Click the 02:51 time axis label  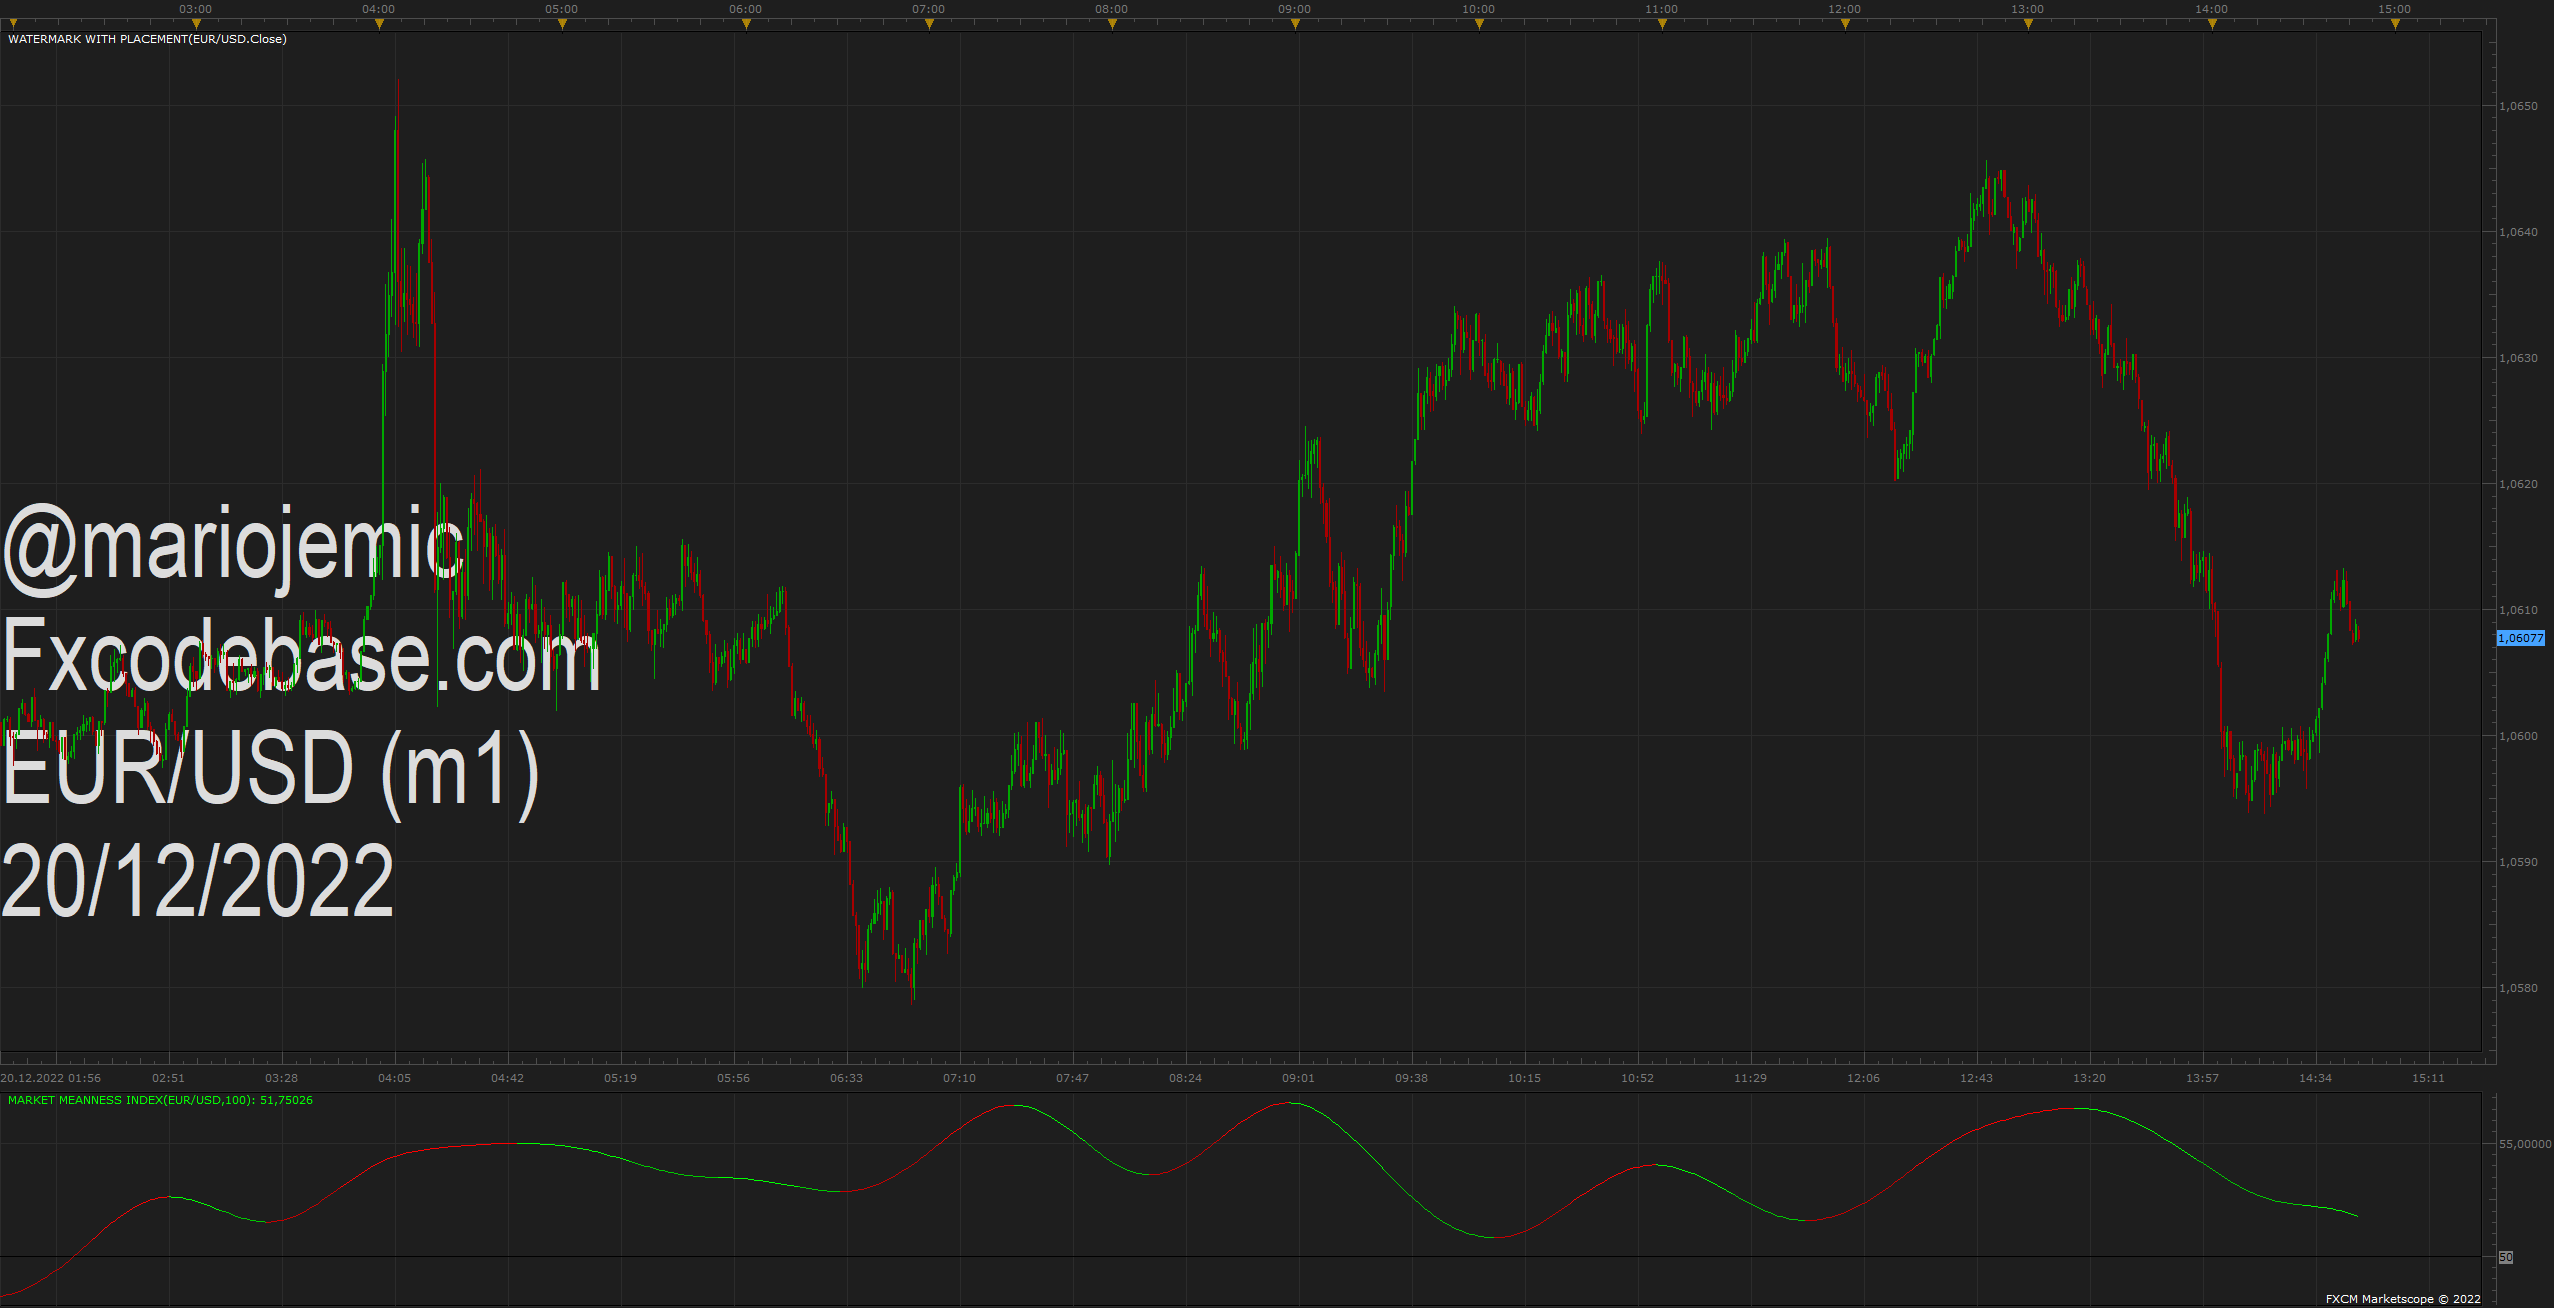168,1078
